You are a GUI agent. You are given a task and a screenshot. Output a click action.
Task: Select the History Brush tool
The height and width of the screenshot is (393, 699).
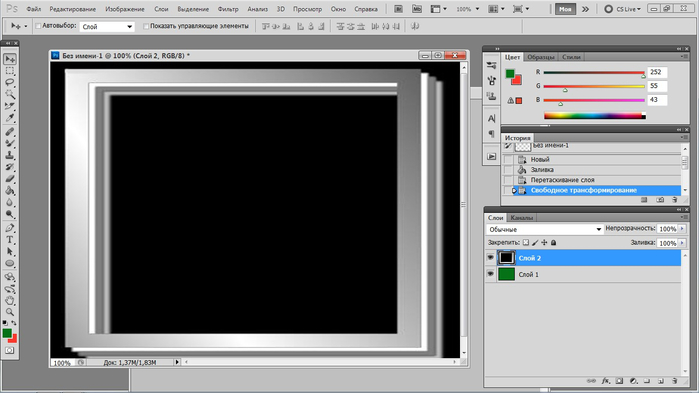tap(10, 167)
